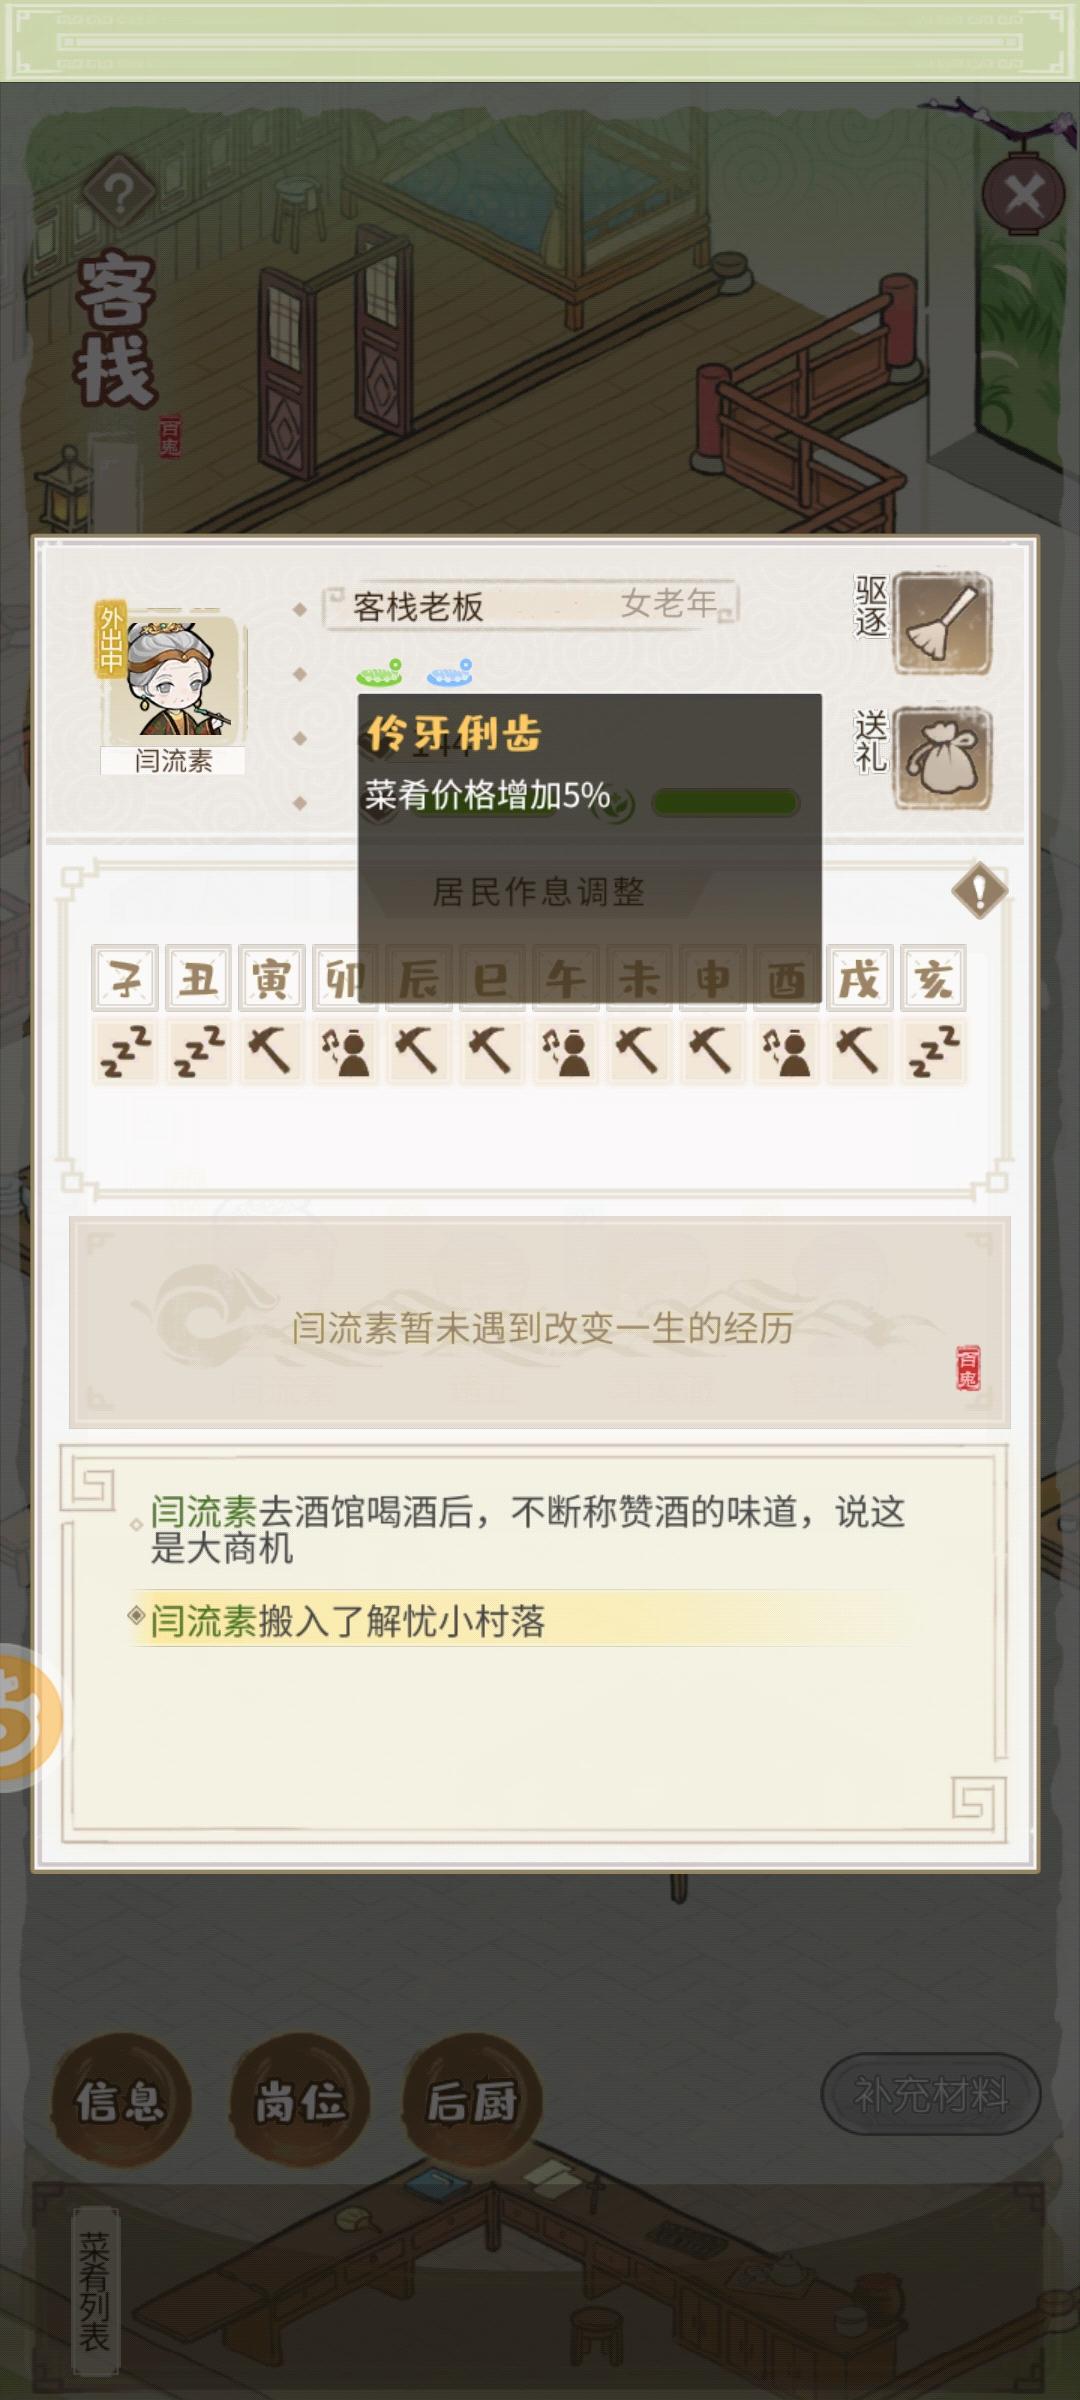Close the inn panel with X lantern
Screen dimensions: 1080x2400
1024,194
